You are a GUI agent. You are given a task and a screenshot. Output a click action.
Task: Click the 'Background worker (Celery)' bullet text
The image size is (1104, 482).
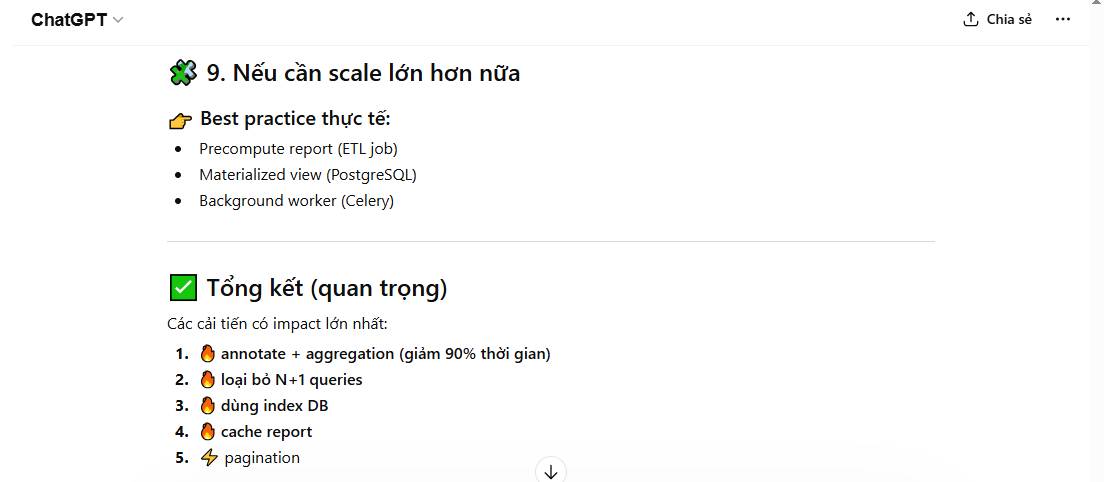click(296, 201)
